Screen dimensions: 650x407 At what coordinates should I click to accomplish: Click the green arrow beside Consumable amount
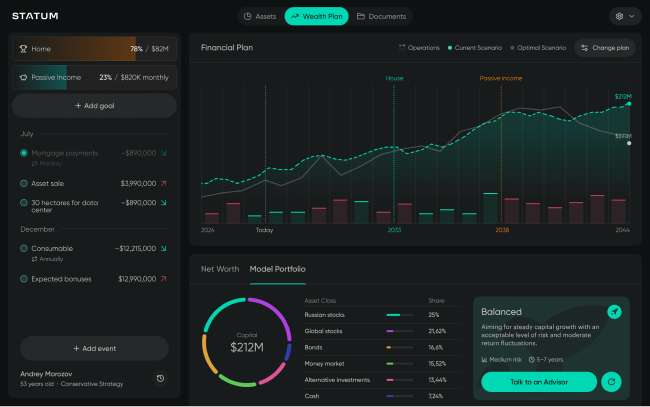click(163, 248)
